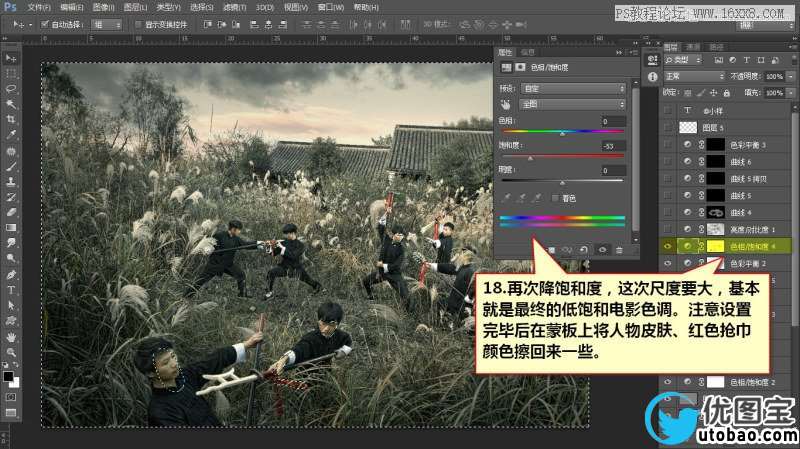Select the Lasso tool
The height and width of the screenshot is (449, 800).
click(x=11, y=89)
